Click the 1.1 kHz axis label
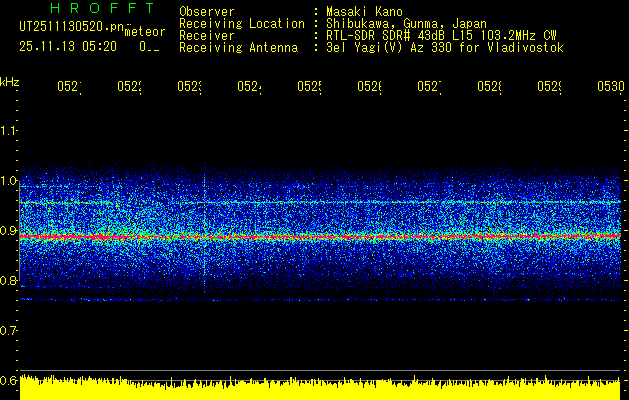Viewport: 629px width, 400px height. (x=8, y=130)
